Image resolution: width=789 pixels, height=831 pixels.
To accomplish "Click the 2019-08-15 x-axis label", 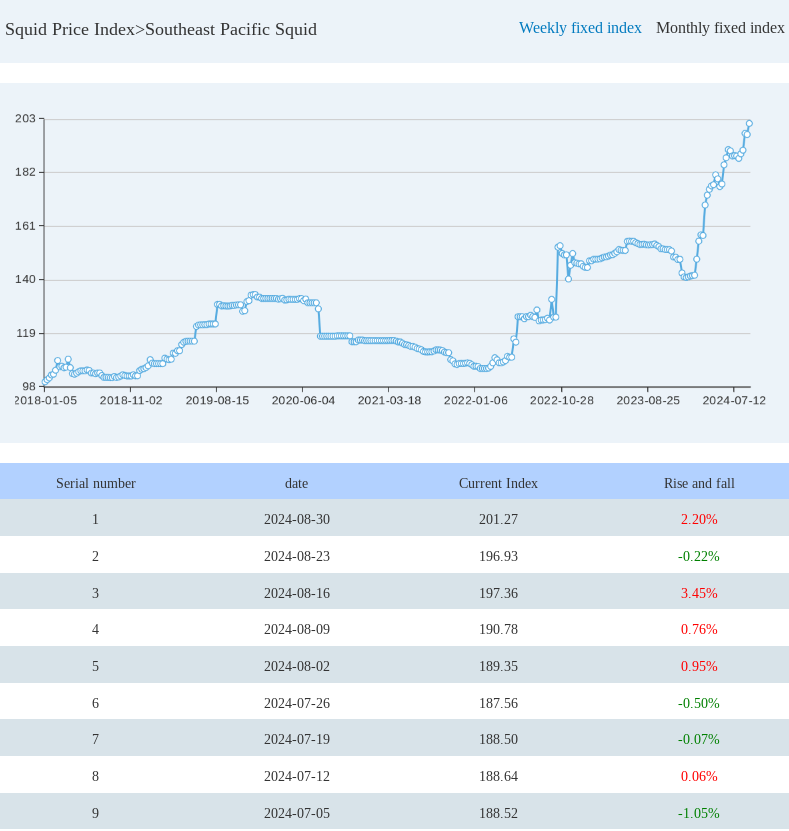I will tap(217, 401).
